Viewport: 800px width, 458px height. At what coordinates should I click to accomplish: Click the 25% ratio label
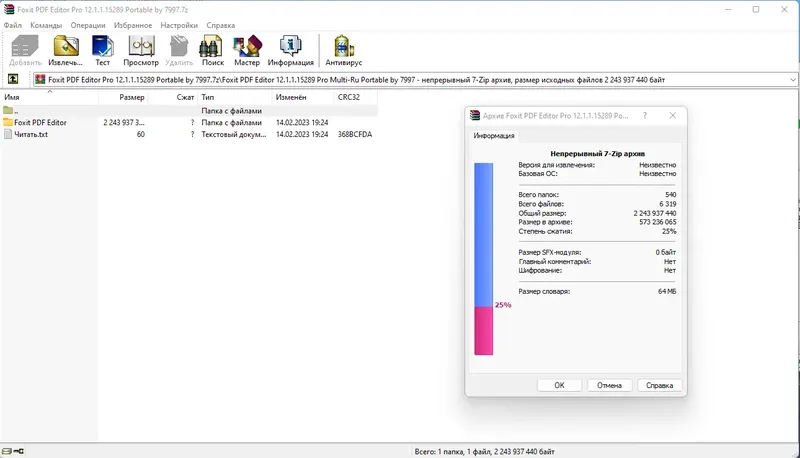click(x=503, y=305)
